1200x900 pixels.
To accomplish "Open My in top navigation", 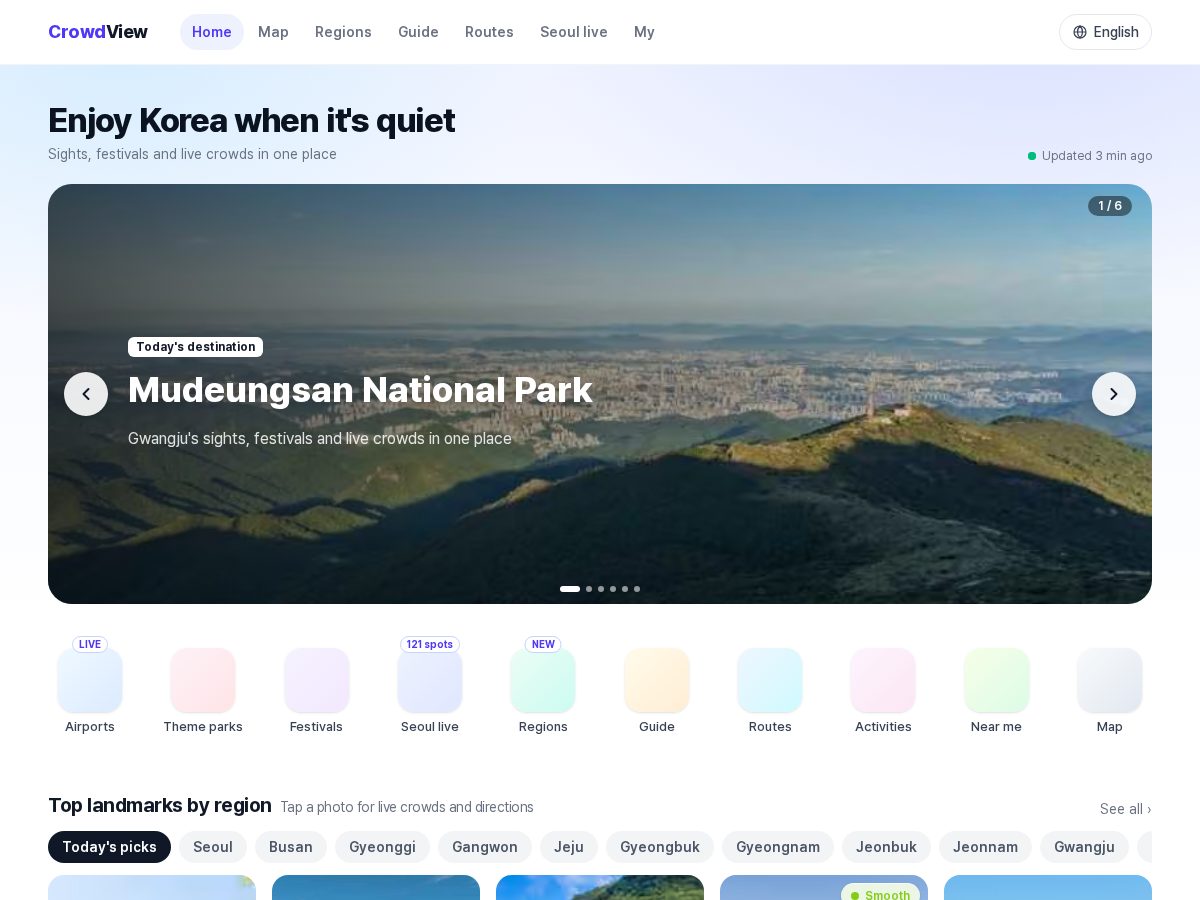I will [644, 32].
